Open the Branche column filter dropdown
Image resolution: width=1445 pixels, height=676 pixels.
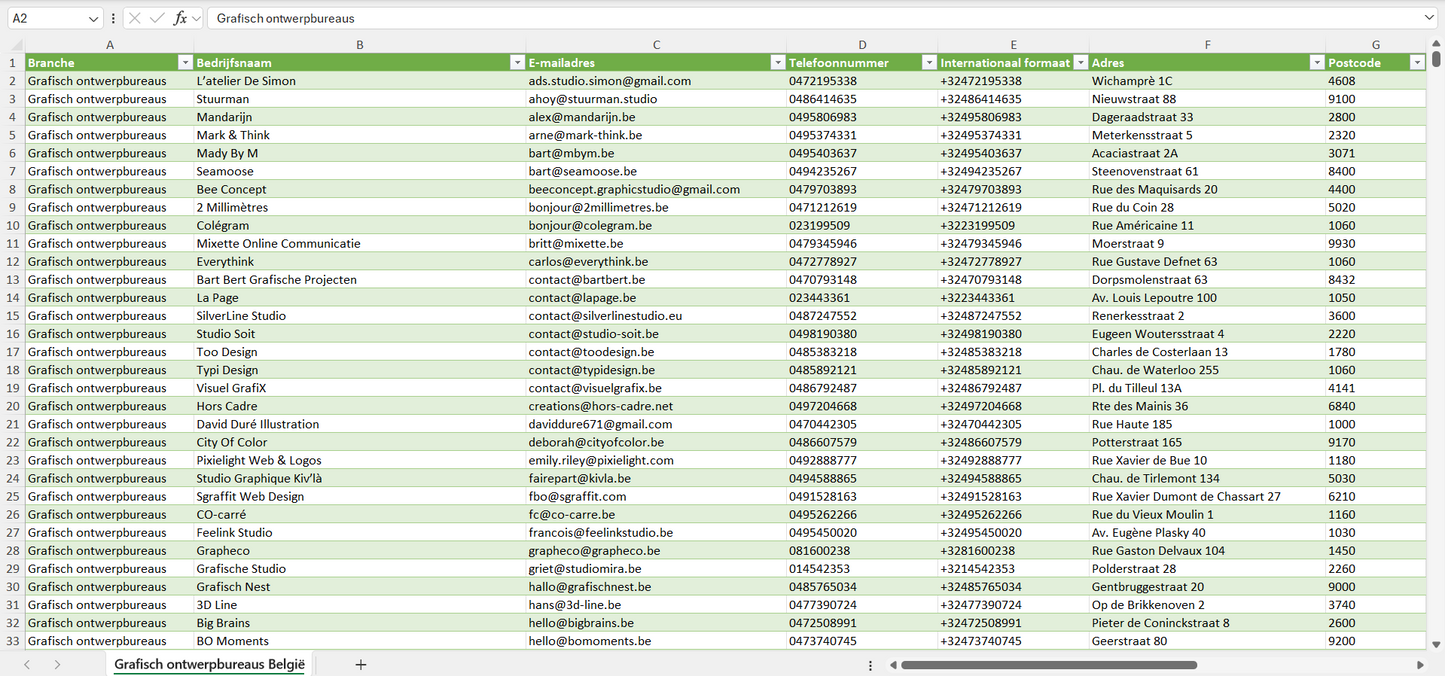click(x=184, y=63)
